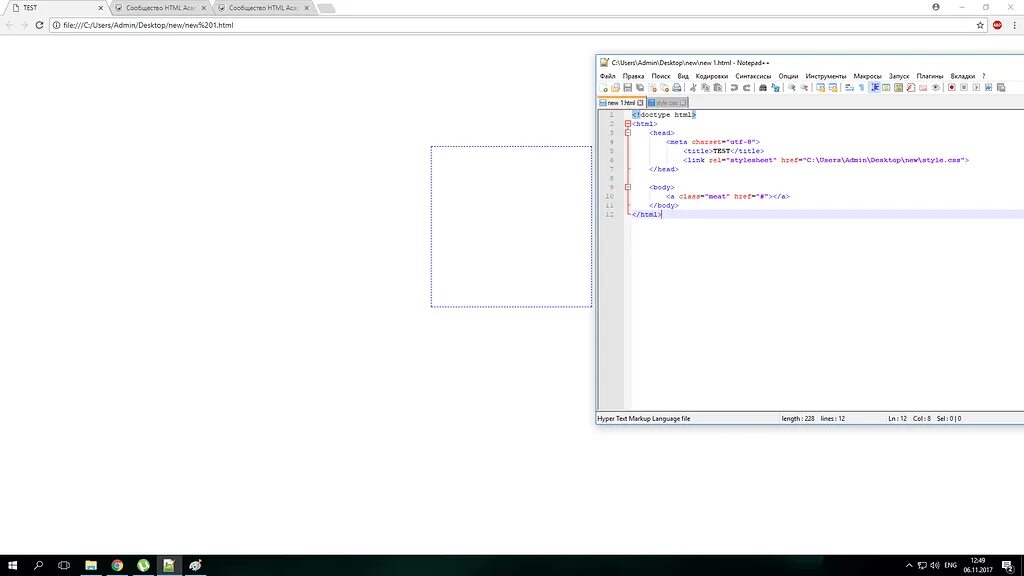The image size is (1024, 576).
Task: Click the uTorrent taskbar icon
Action: tap(143, 565)
